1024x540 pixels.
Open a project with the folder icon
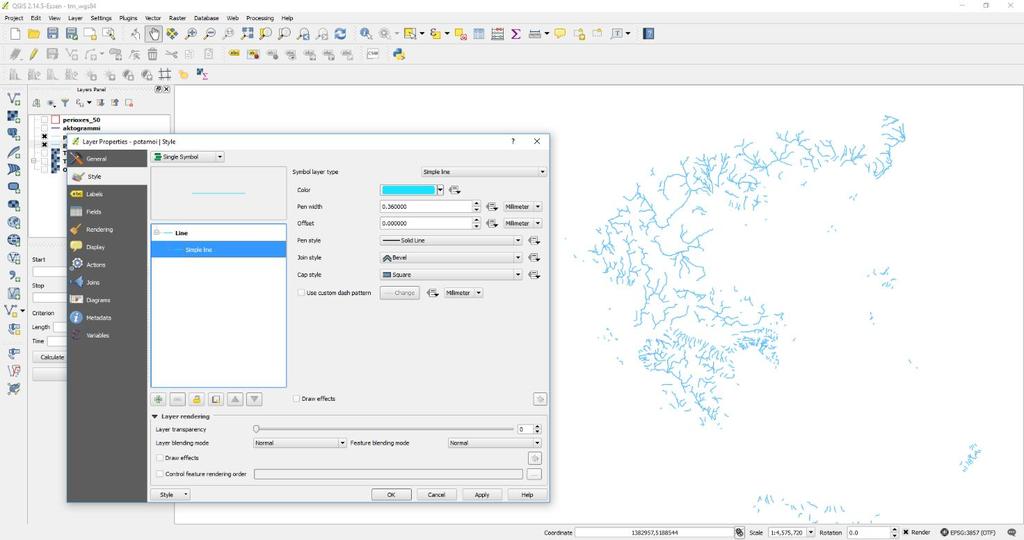[33, 33]
